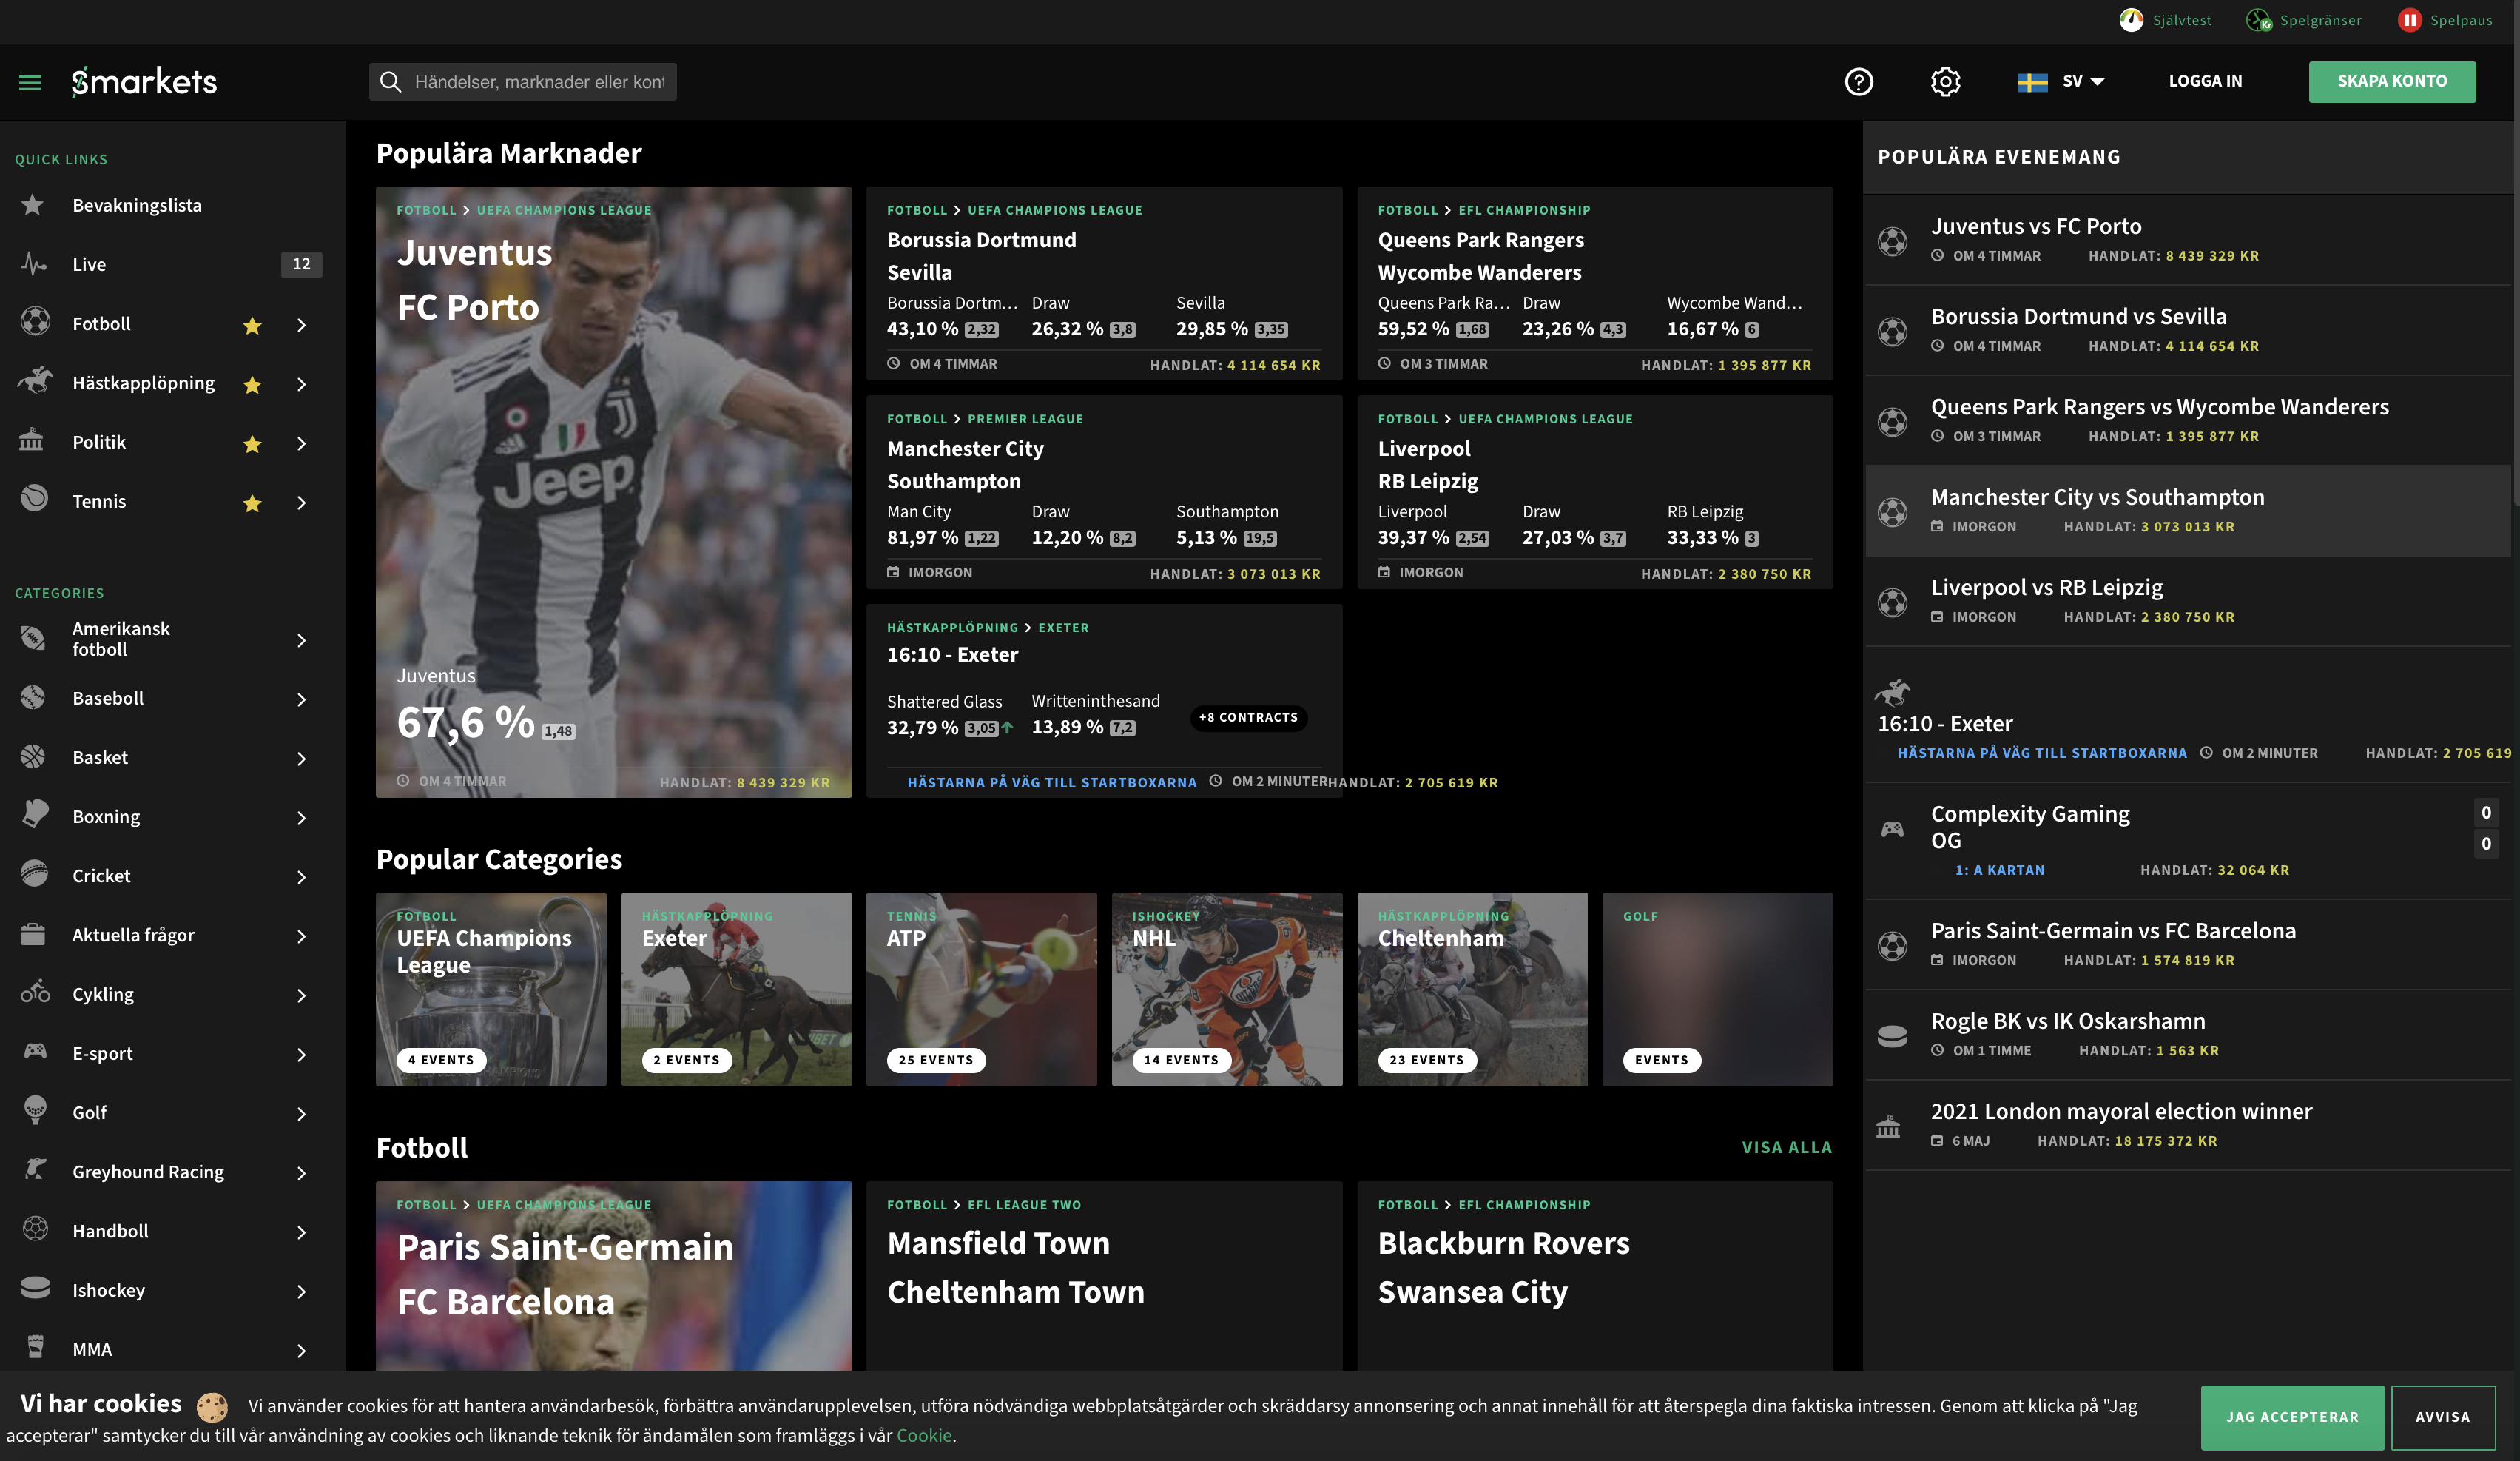This screenshot has height=1461, width=2520.
Task: Click the VISA ALLA link for Fotboll
Action: coord(1786,1147)
